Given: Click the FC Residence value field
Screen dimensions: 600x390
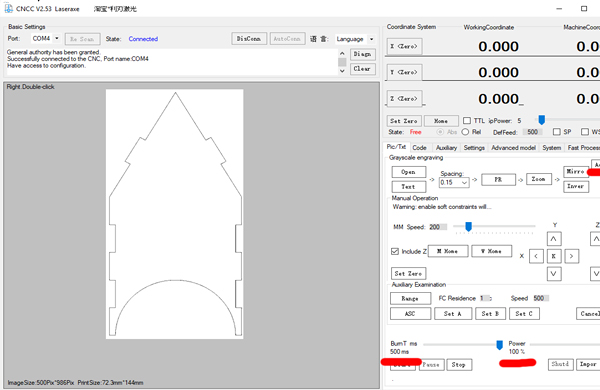Looking at the screenshot, I should point(486,298).
